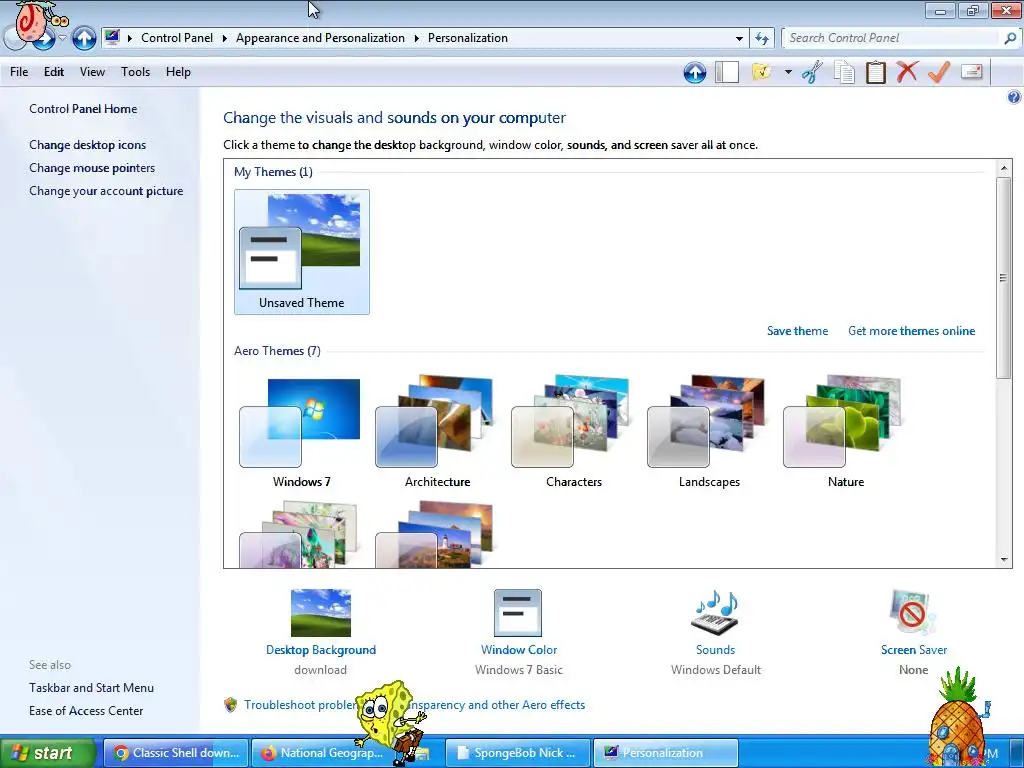Click the Up one level toolbar icon
1024x768 pixels.
[x=695, y=72]
